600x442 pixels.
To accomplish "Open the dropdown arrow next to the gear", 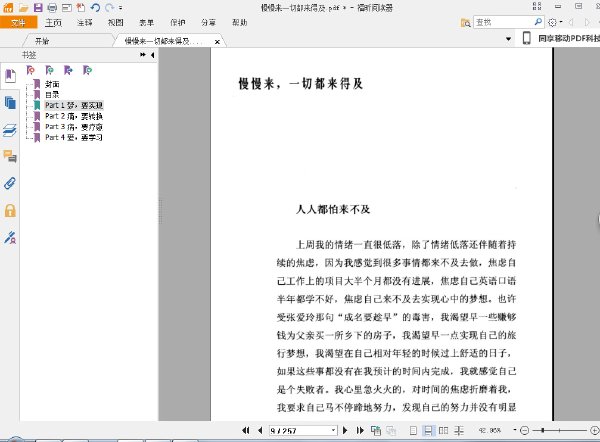I will tap(561, 22).
